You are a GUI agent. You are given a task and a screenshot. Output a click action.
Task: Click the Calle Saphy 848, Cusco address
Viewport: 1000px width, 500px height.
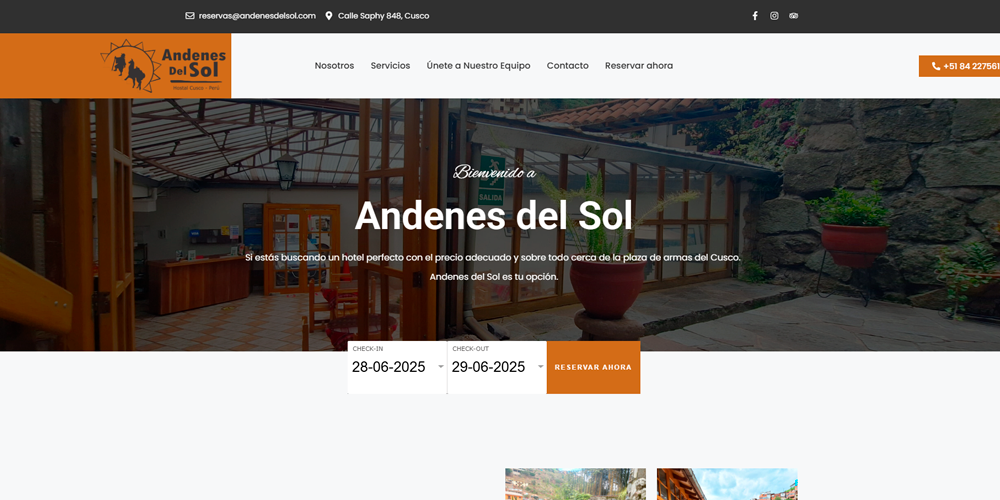(x=383, y=16)
